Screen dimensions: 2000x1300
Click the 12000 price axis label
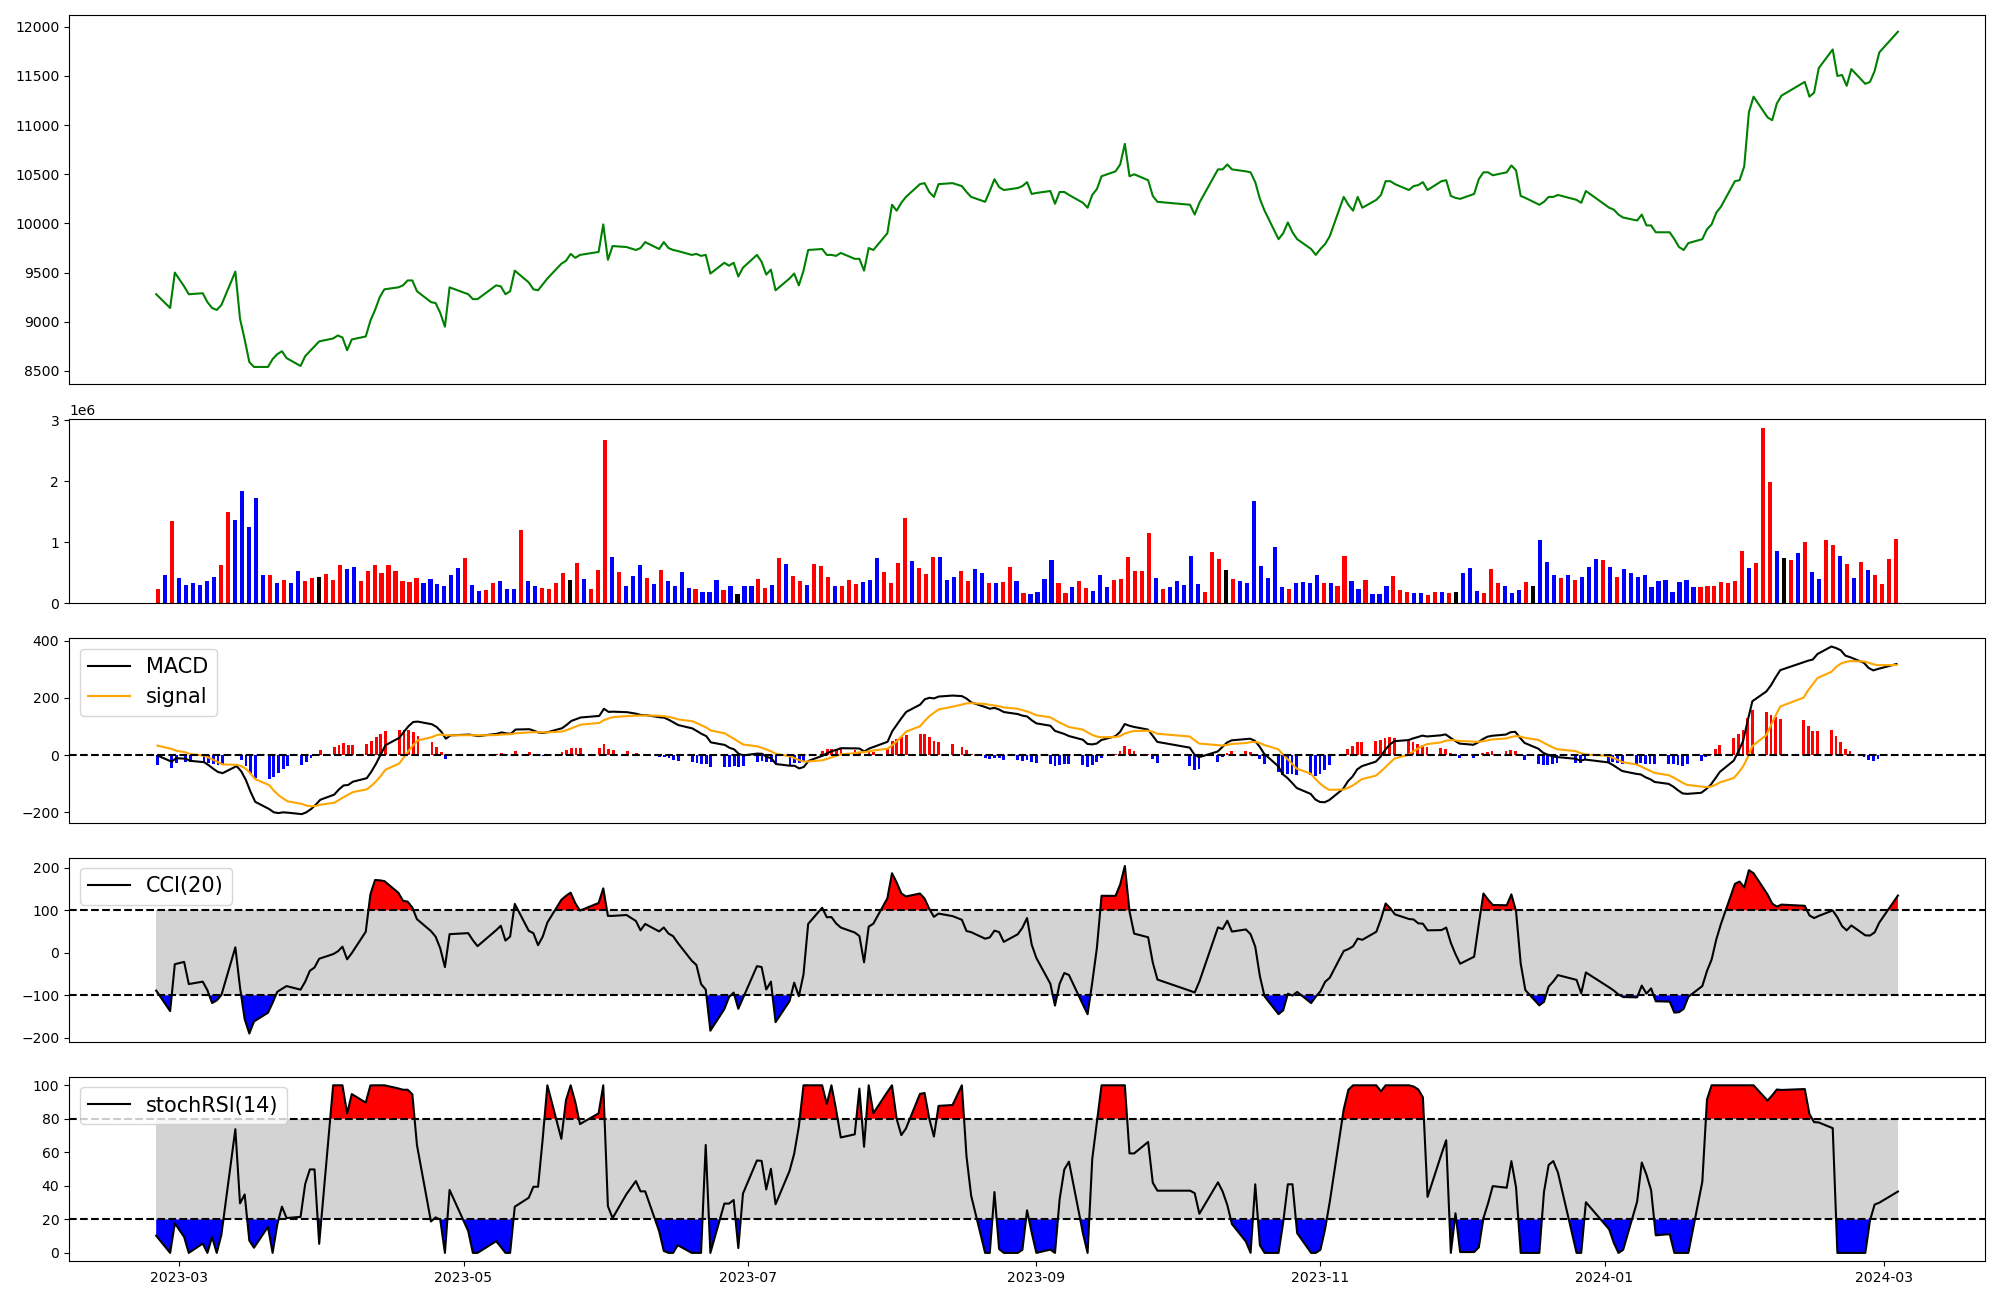coord(38,27)
